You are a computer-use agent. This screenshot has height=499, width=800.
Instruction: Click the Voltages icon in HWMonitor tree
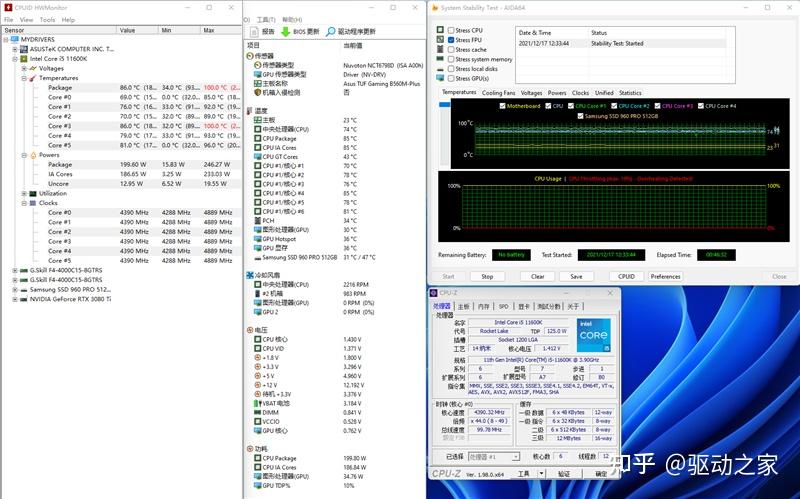coord(33,68)
